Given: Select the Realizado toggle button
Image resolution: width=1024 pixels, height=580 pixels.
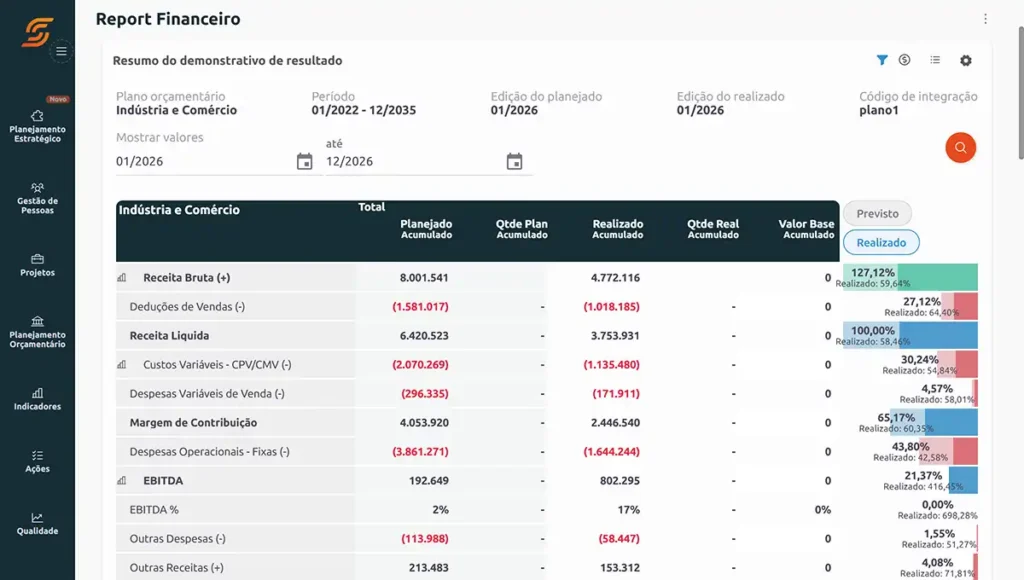Looking at the screenshot, I should [x=881, y=242].
